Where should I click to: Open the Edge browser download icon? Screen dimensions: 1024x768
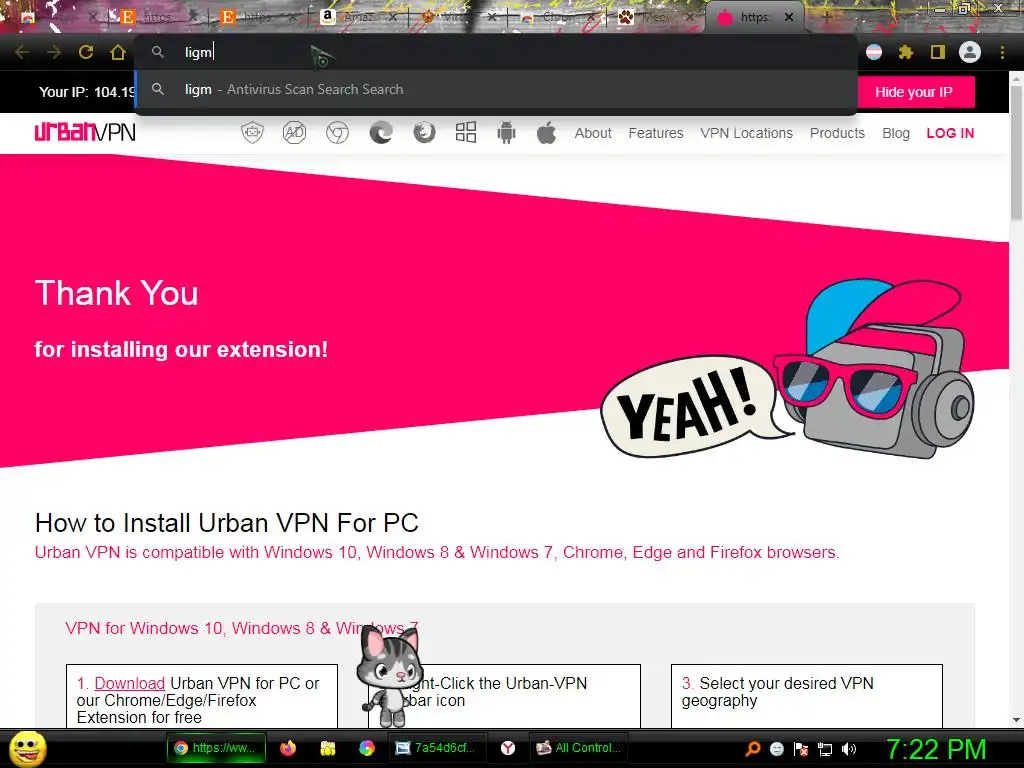[381, 133]
